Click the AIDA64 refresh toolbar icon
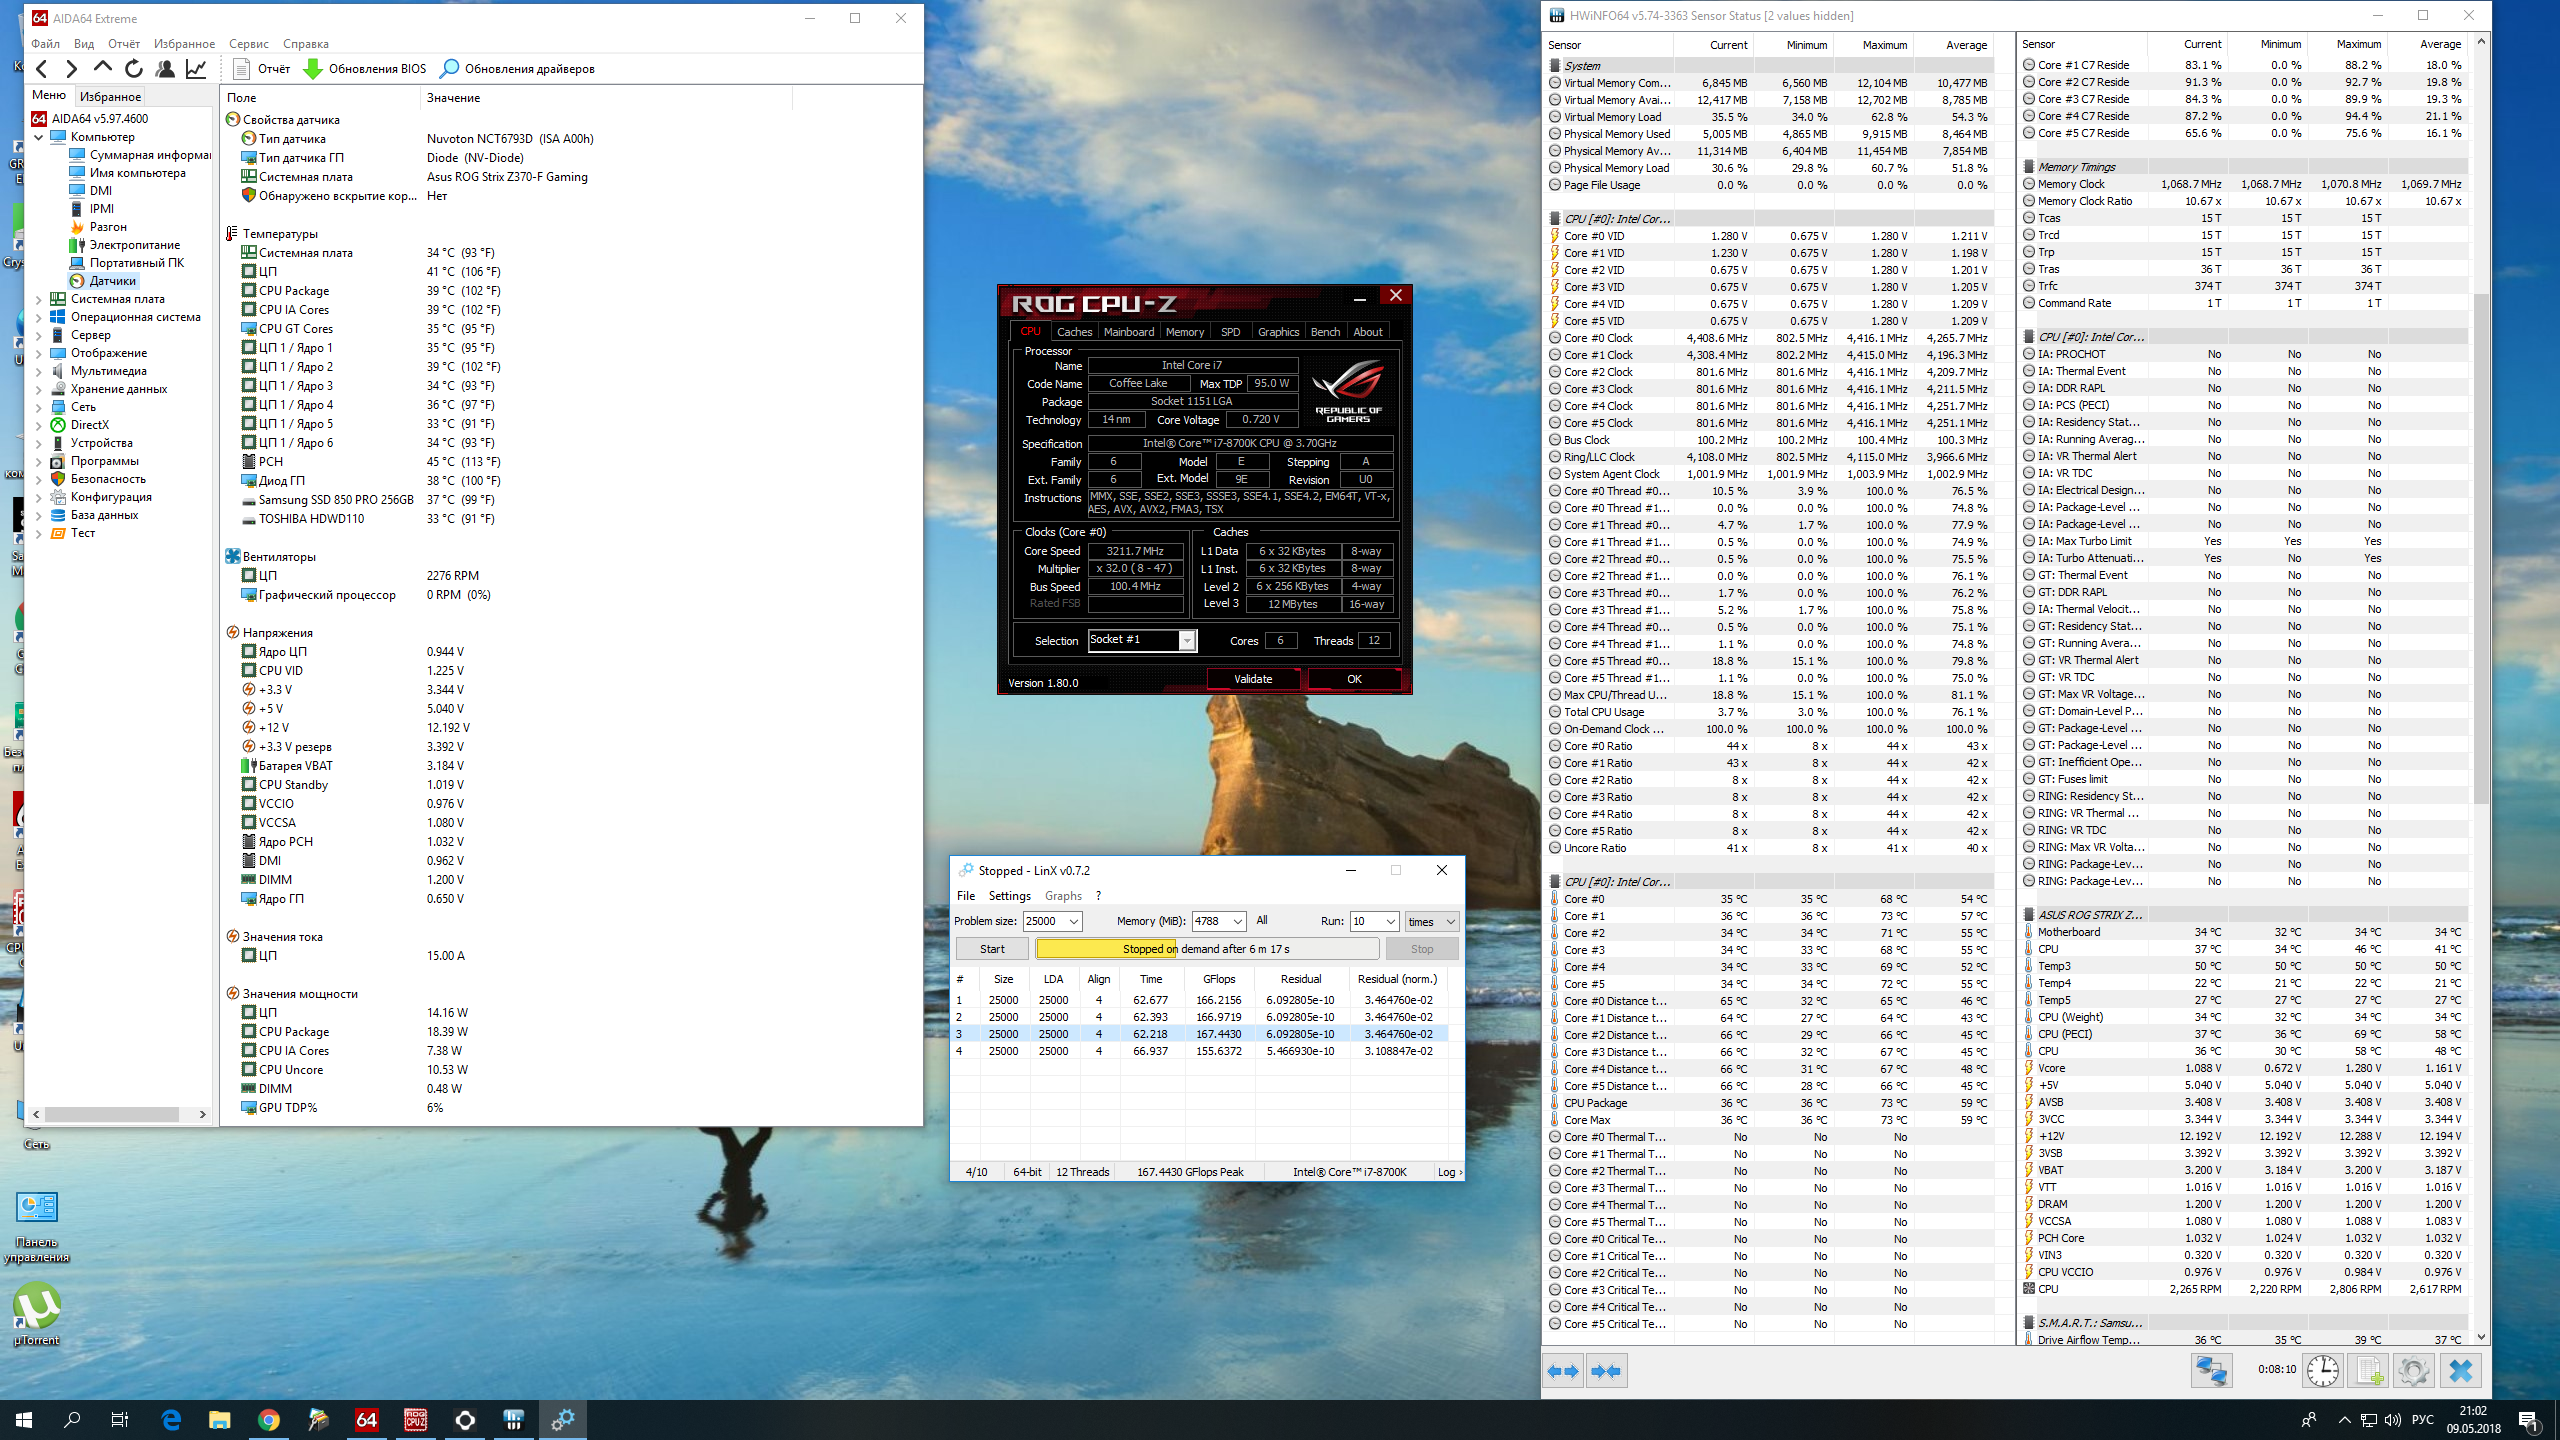Image resolution: width=2560 pixels, height=1440 pixels. (x=133, y=69)
